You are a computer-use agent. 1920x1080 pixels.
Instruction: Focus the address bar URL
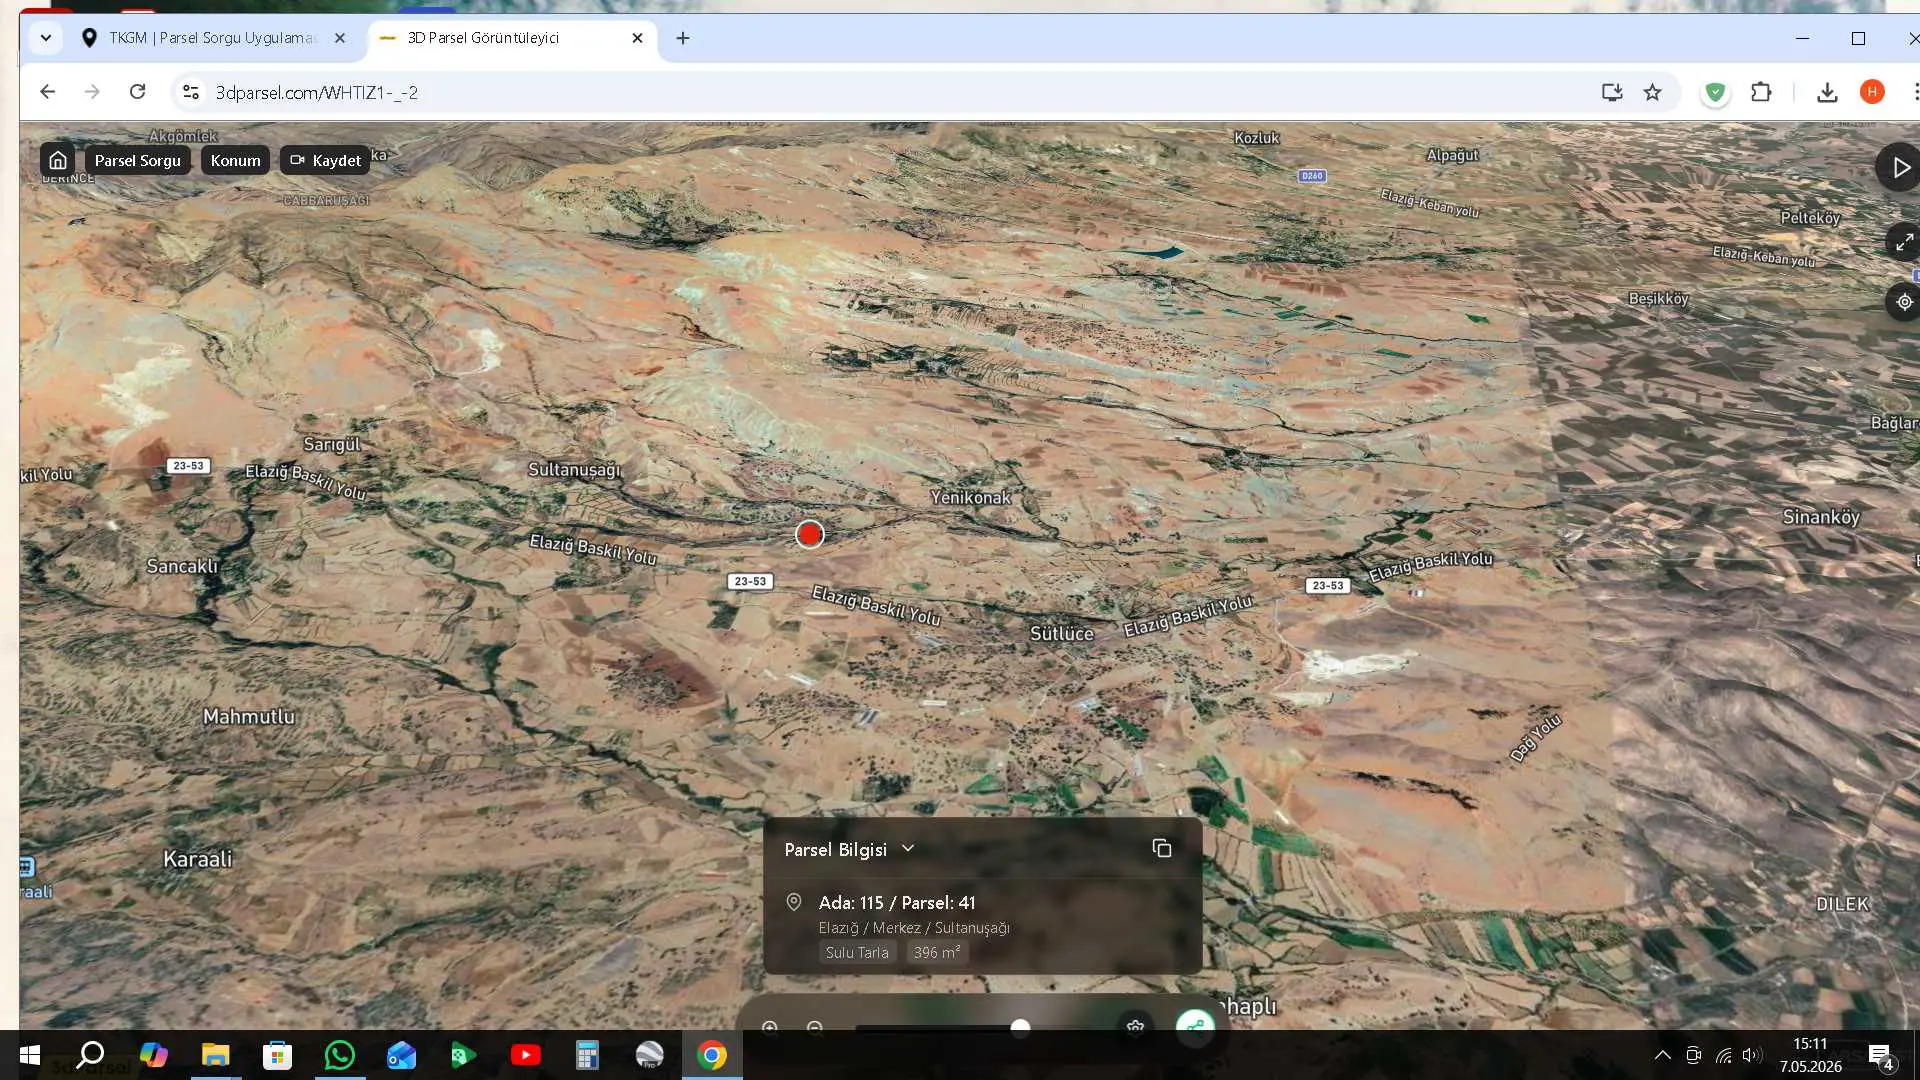click(317, 92)
